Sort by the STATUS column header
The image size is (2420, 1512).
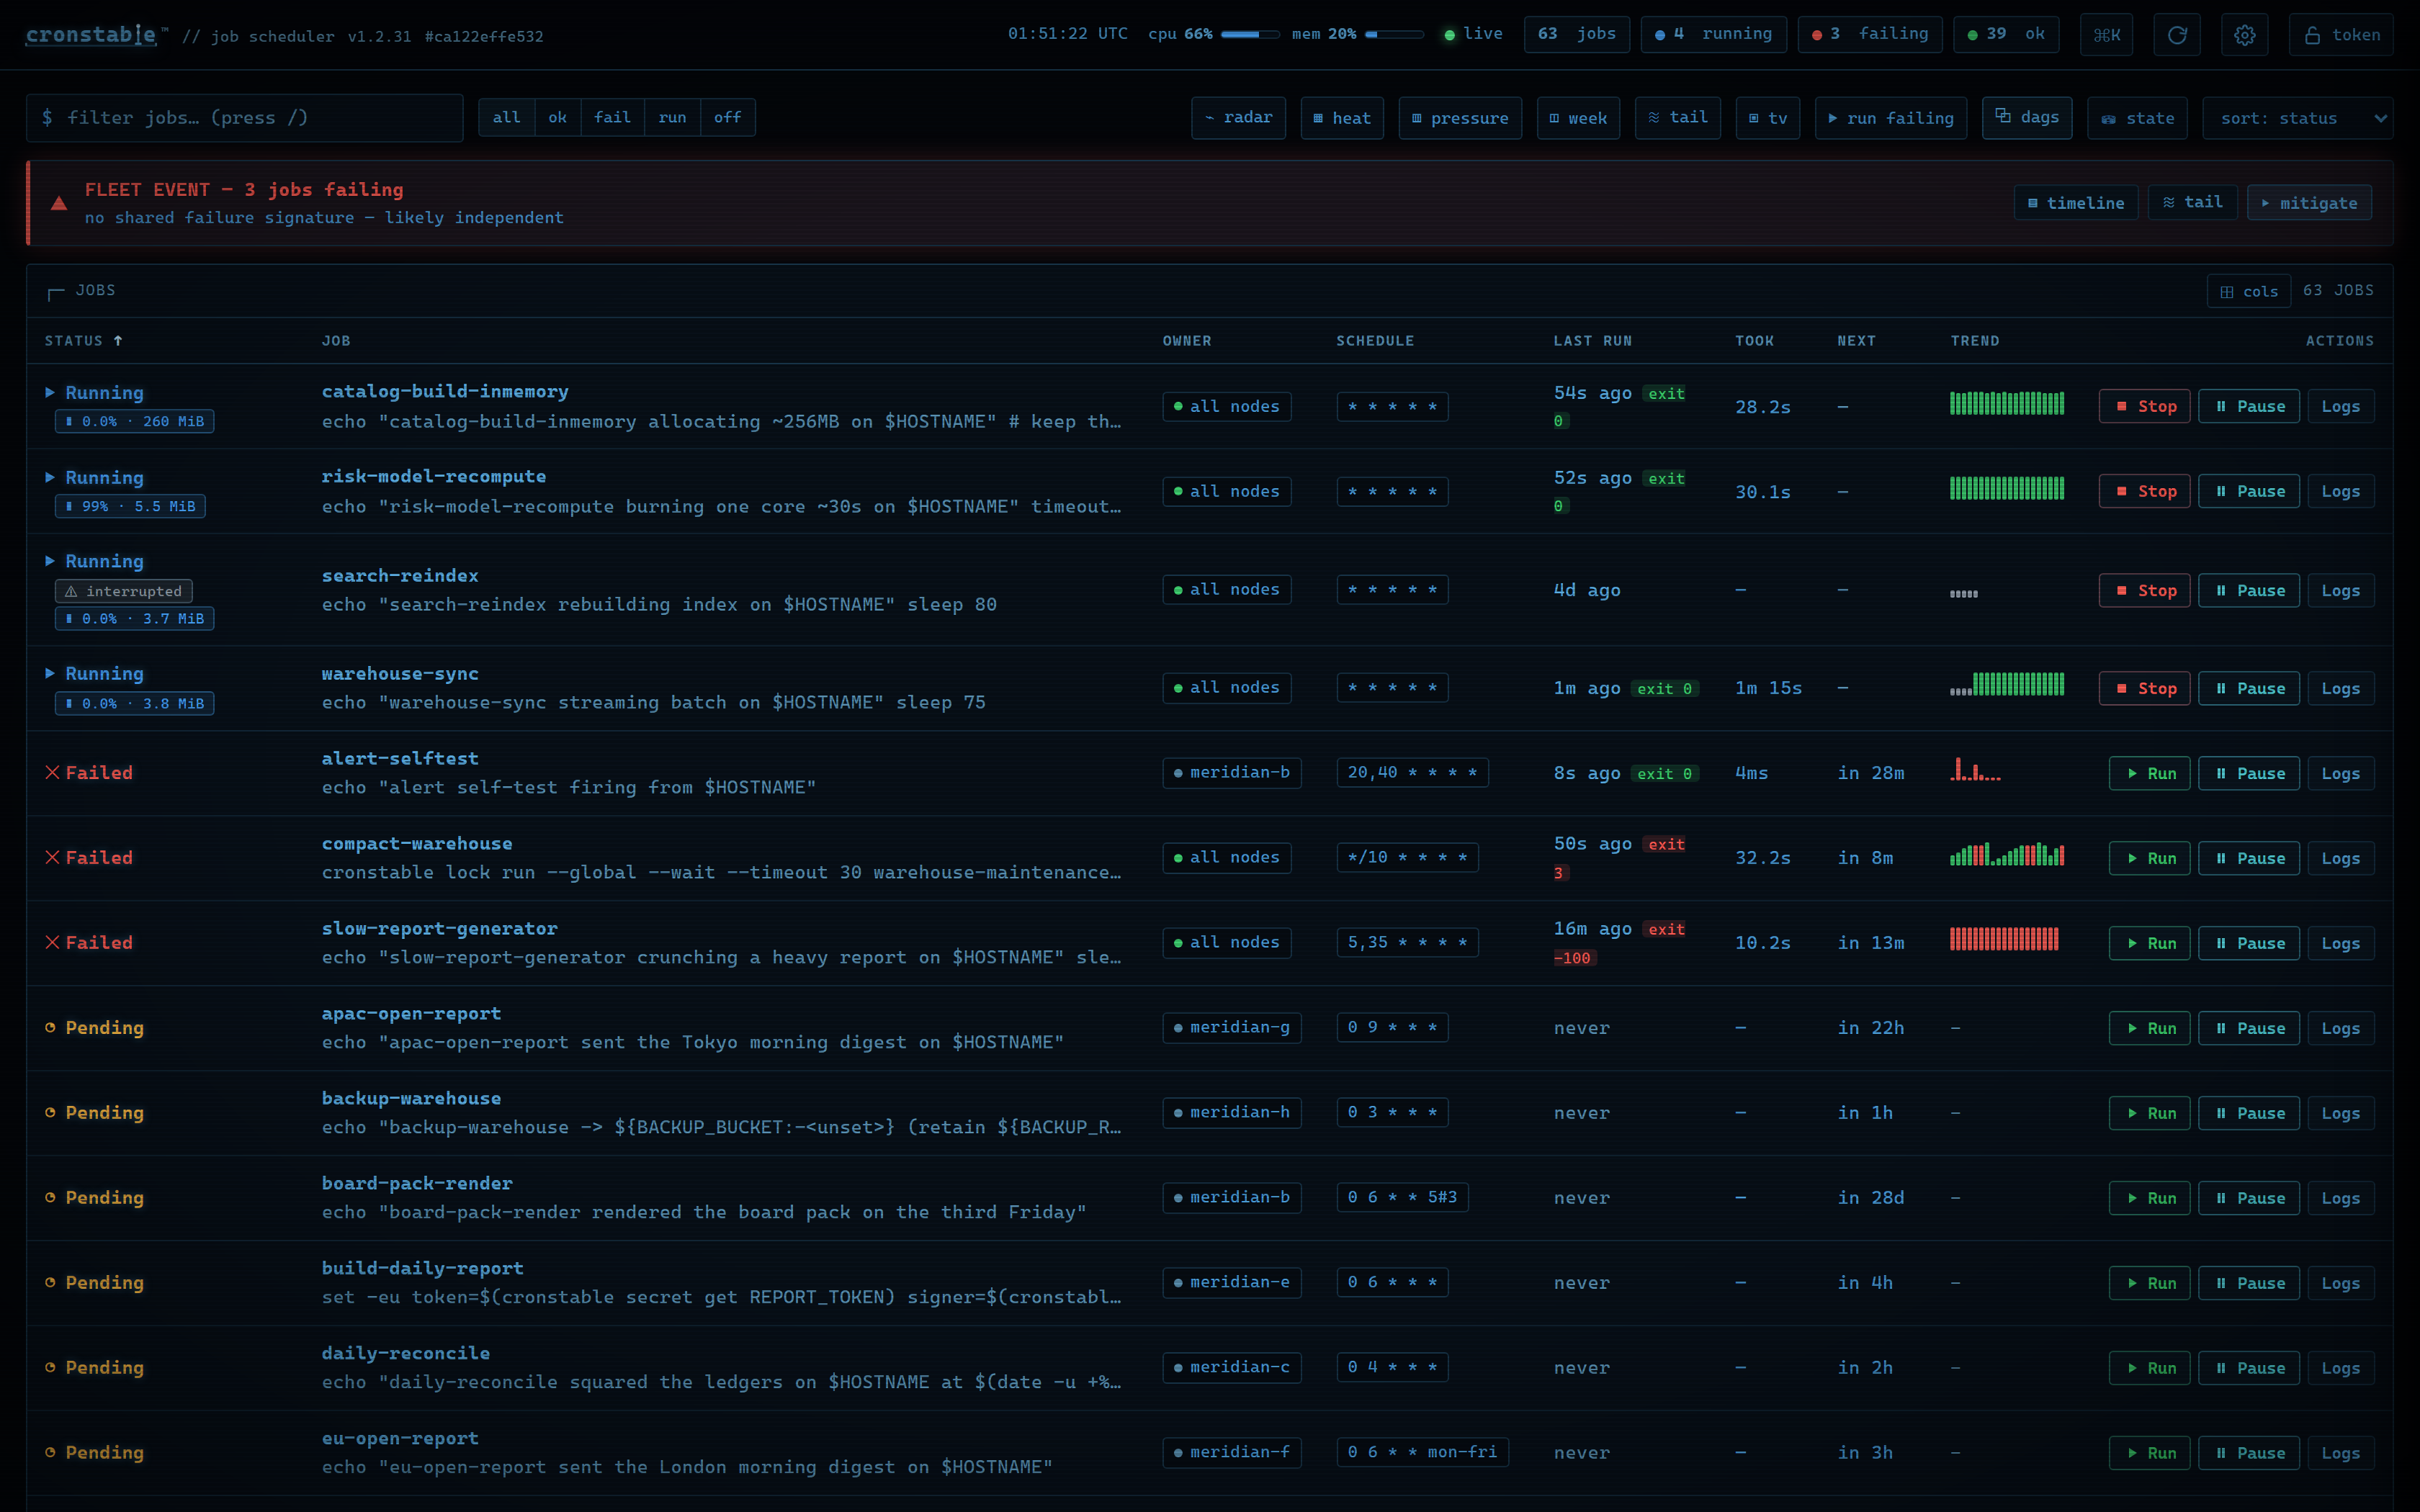click(x=83, y=341)
